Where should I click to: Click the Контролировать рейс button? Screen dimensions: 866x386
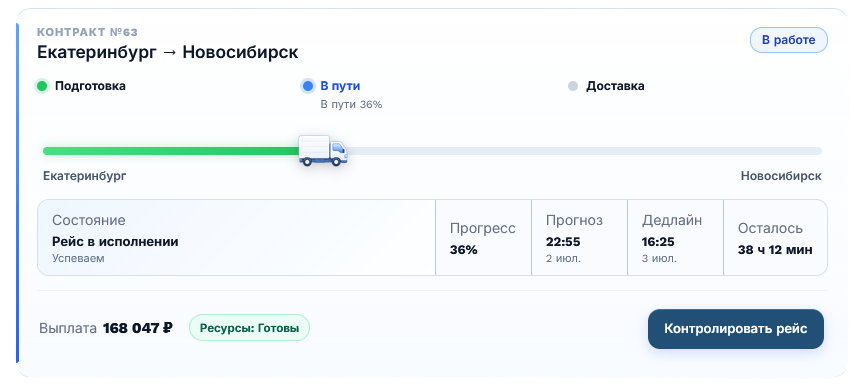pos(736,329)
